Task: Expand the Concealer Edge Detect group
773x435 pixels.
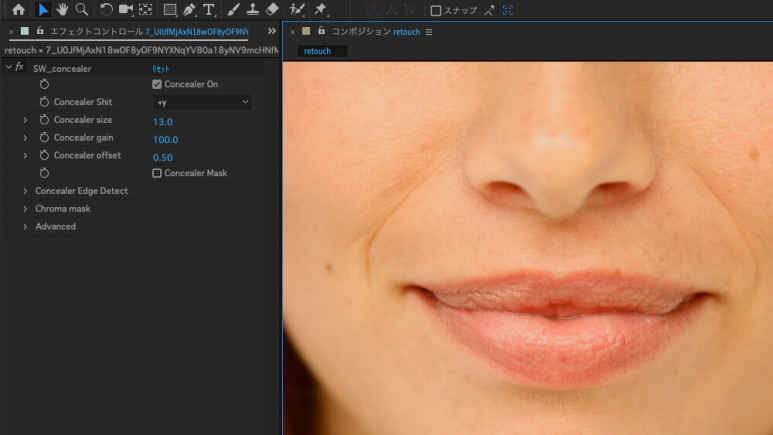Action: click(25, 191)
